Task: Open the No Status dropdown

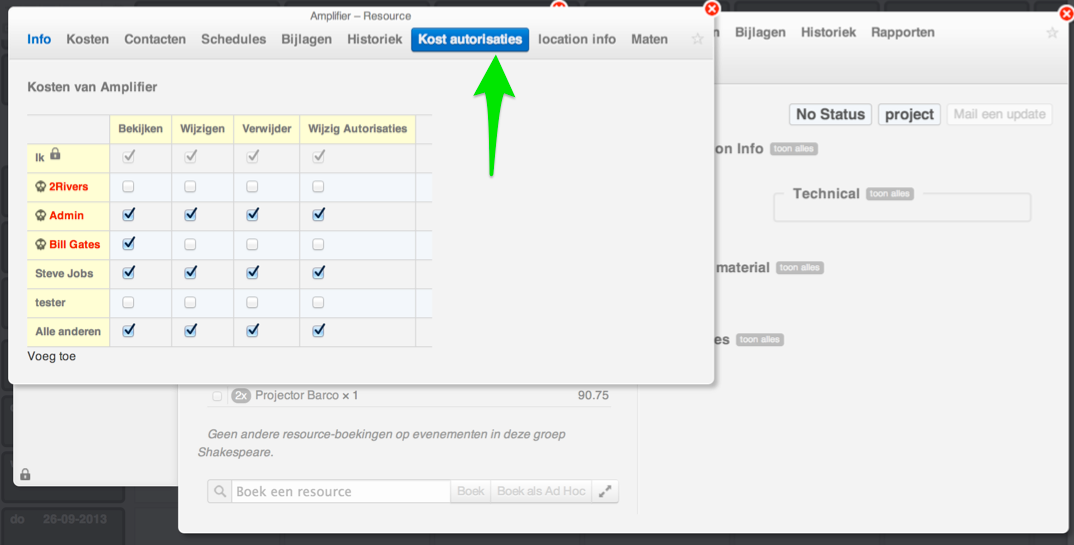Action: (829, 115)
